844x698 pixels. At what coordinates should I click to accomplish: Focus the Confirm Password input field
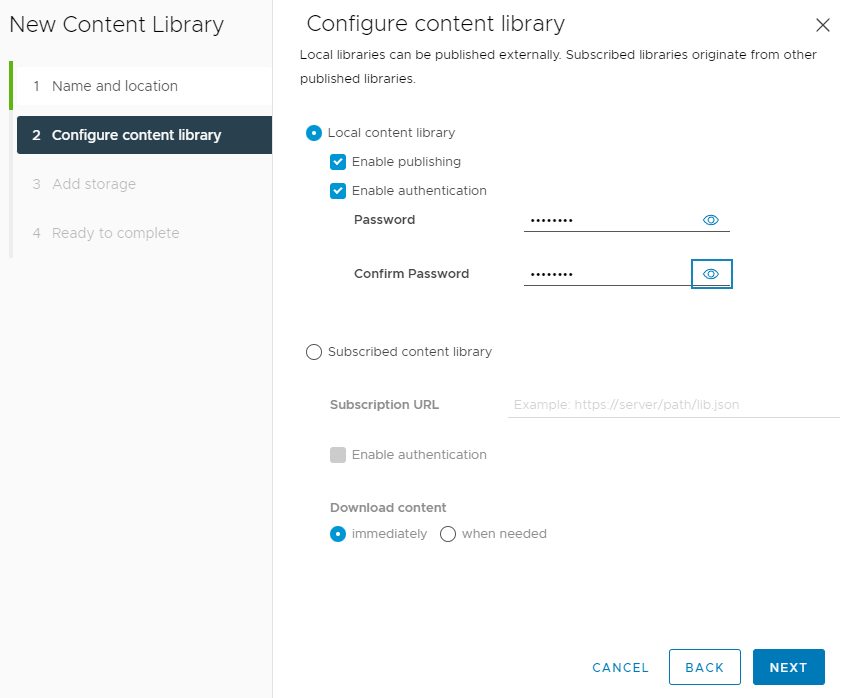[x=608, y=274]
